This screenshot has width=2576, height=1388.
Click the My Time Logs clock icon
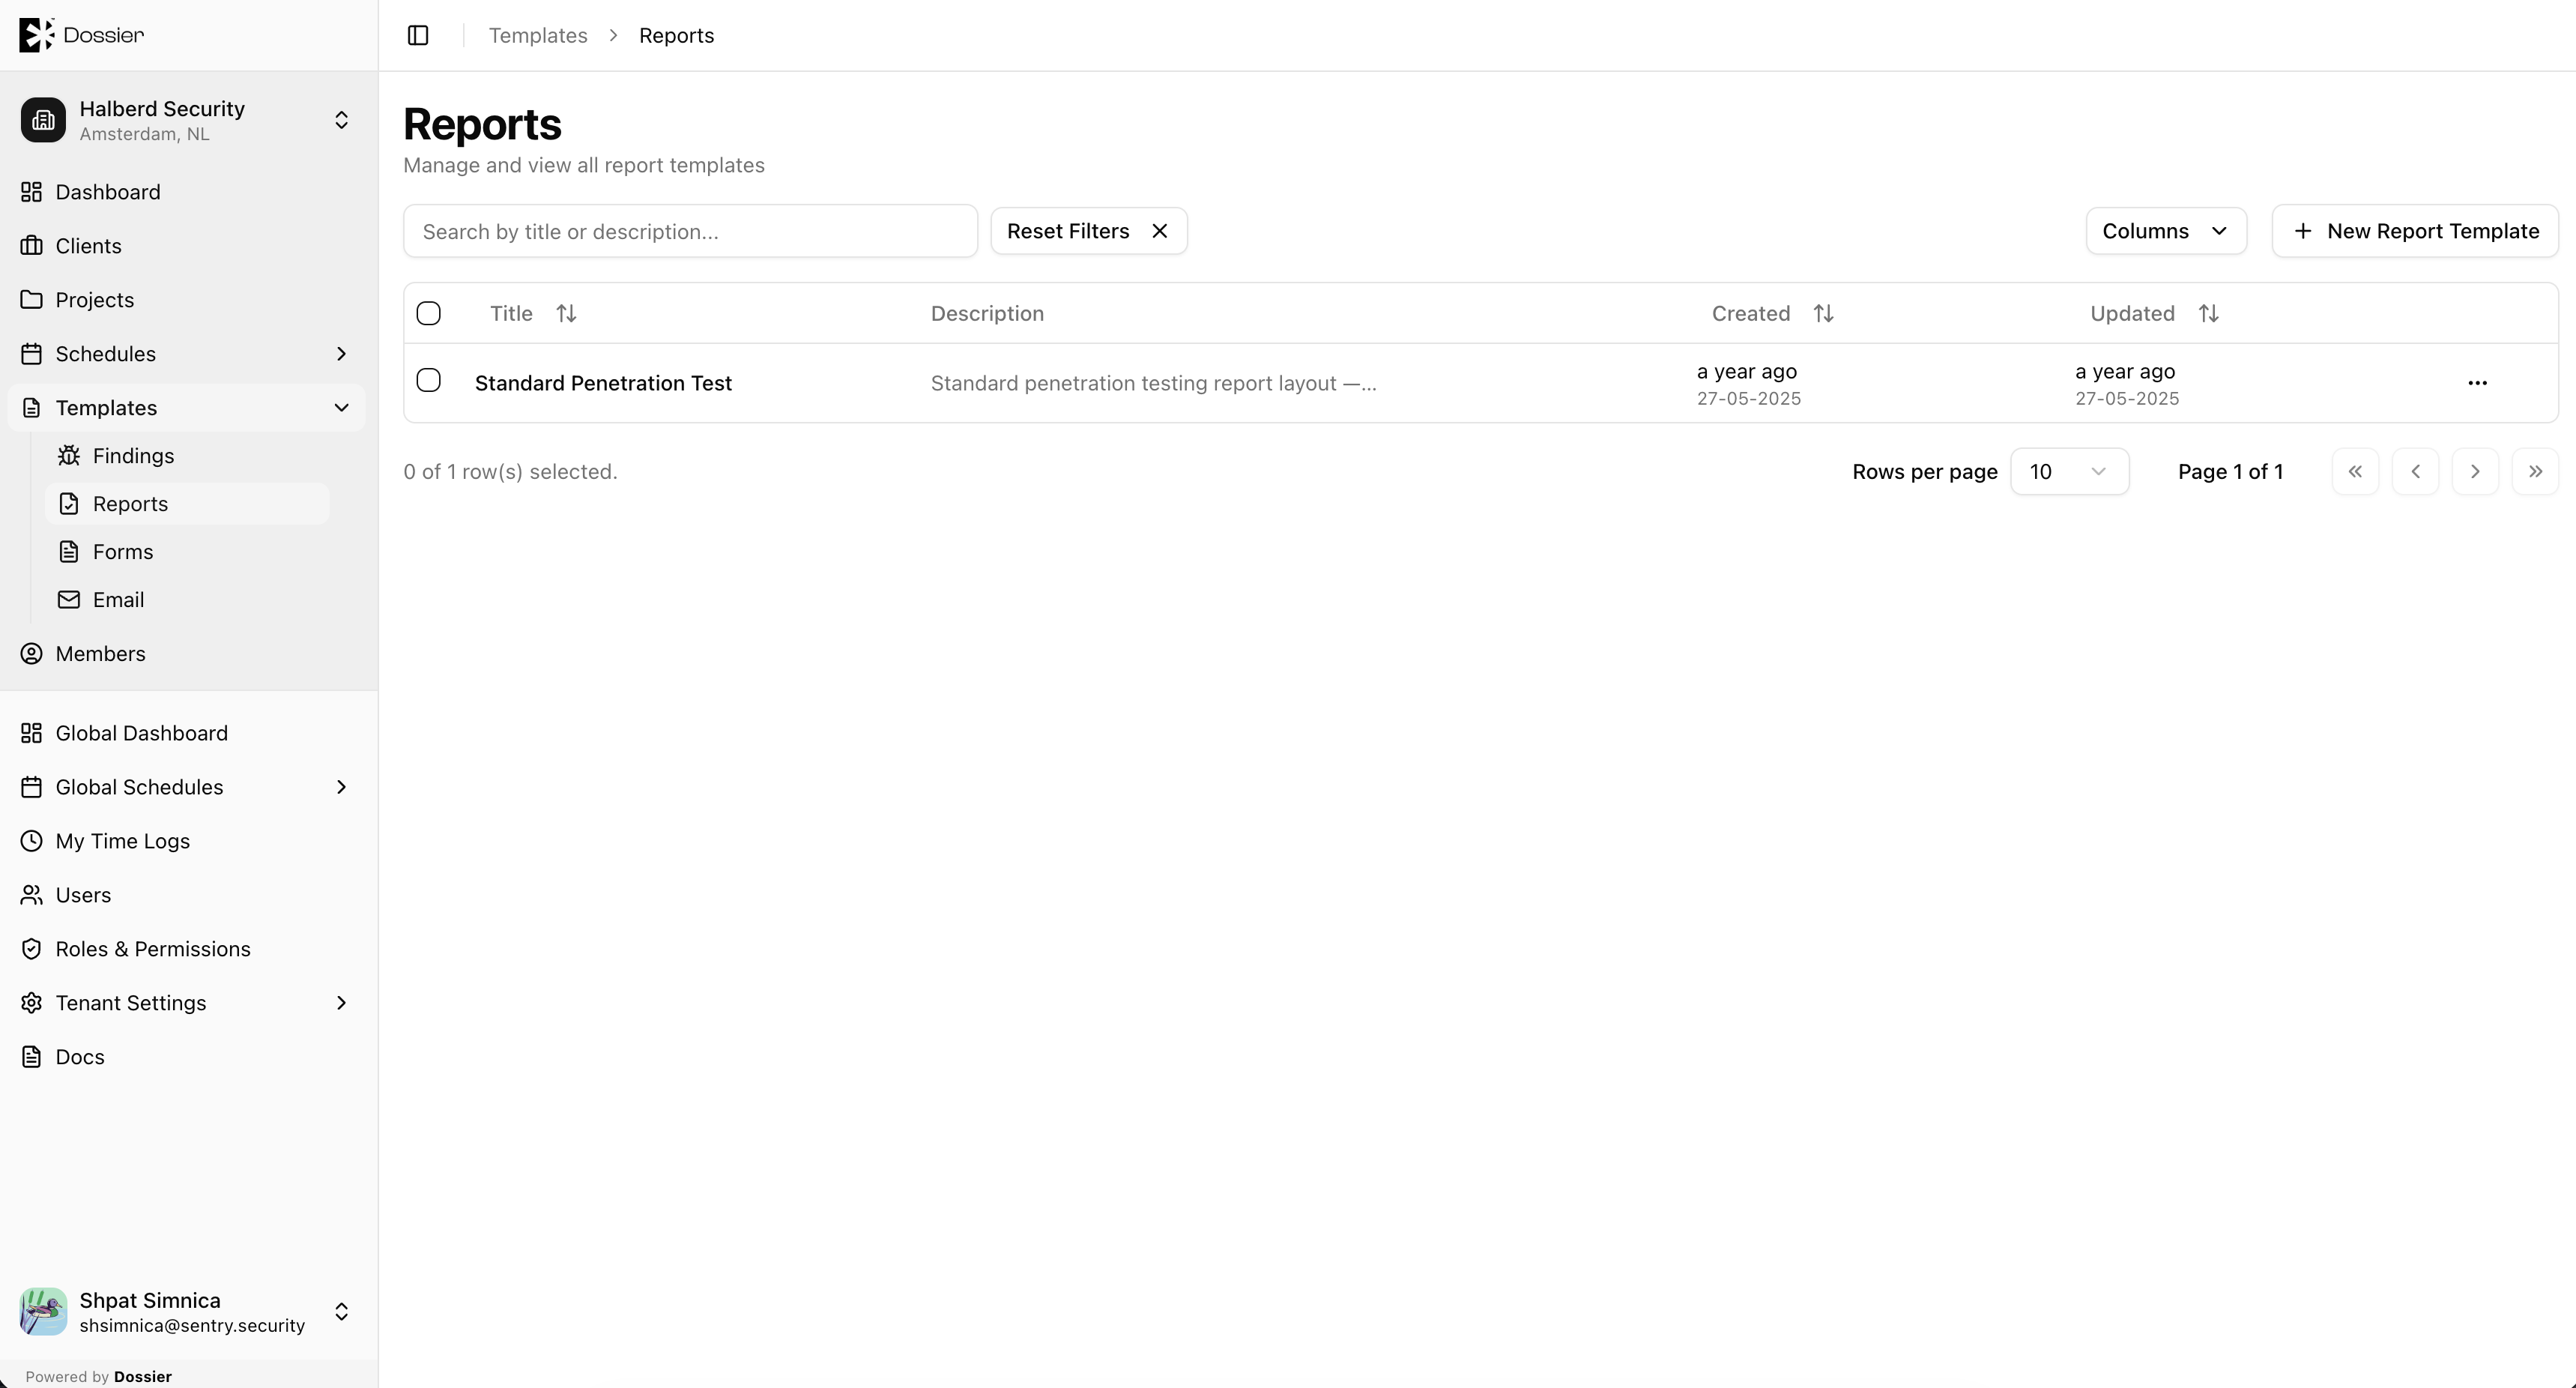(32, 842)
